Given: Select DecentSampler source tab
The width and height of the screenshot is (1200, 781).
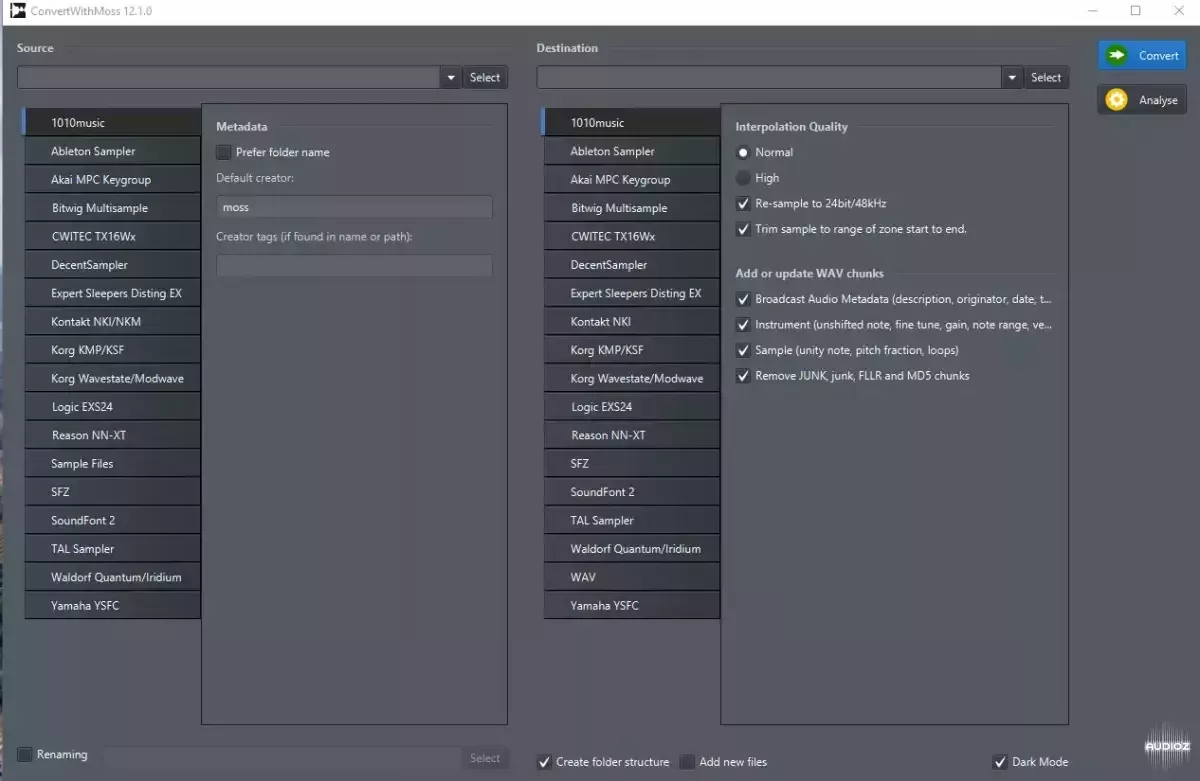Looking at the screenshot, I should click(112, 265).
